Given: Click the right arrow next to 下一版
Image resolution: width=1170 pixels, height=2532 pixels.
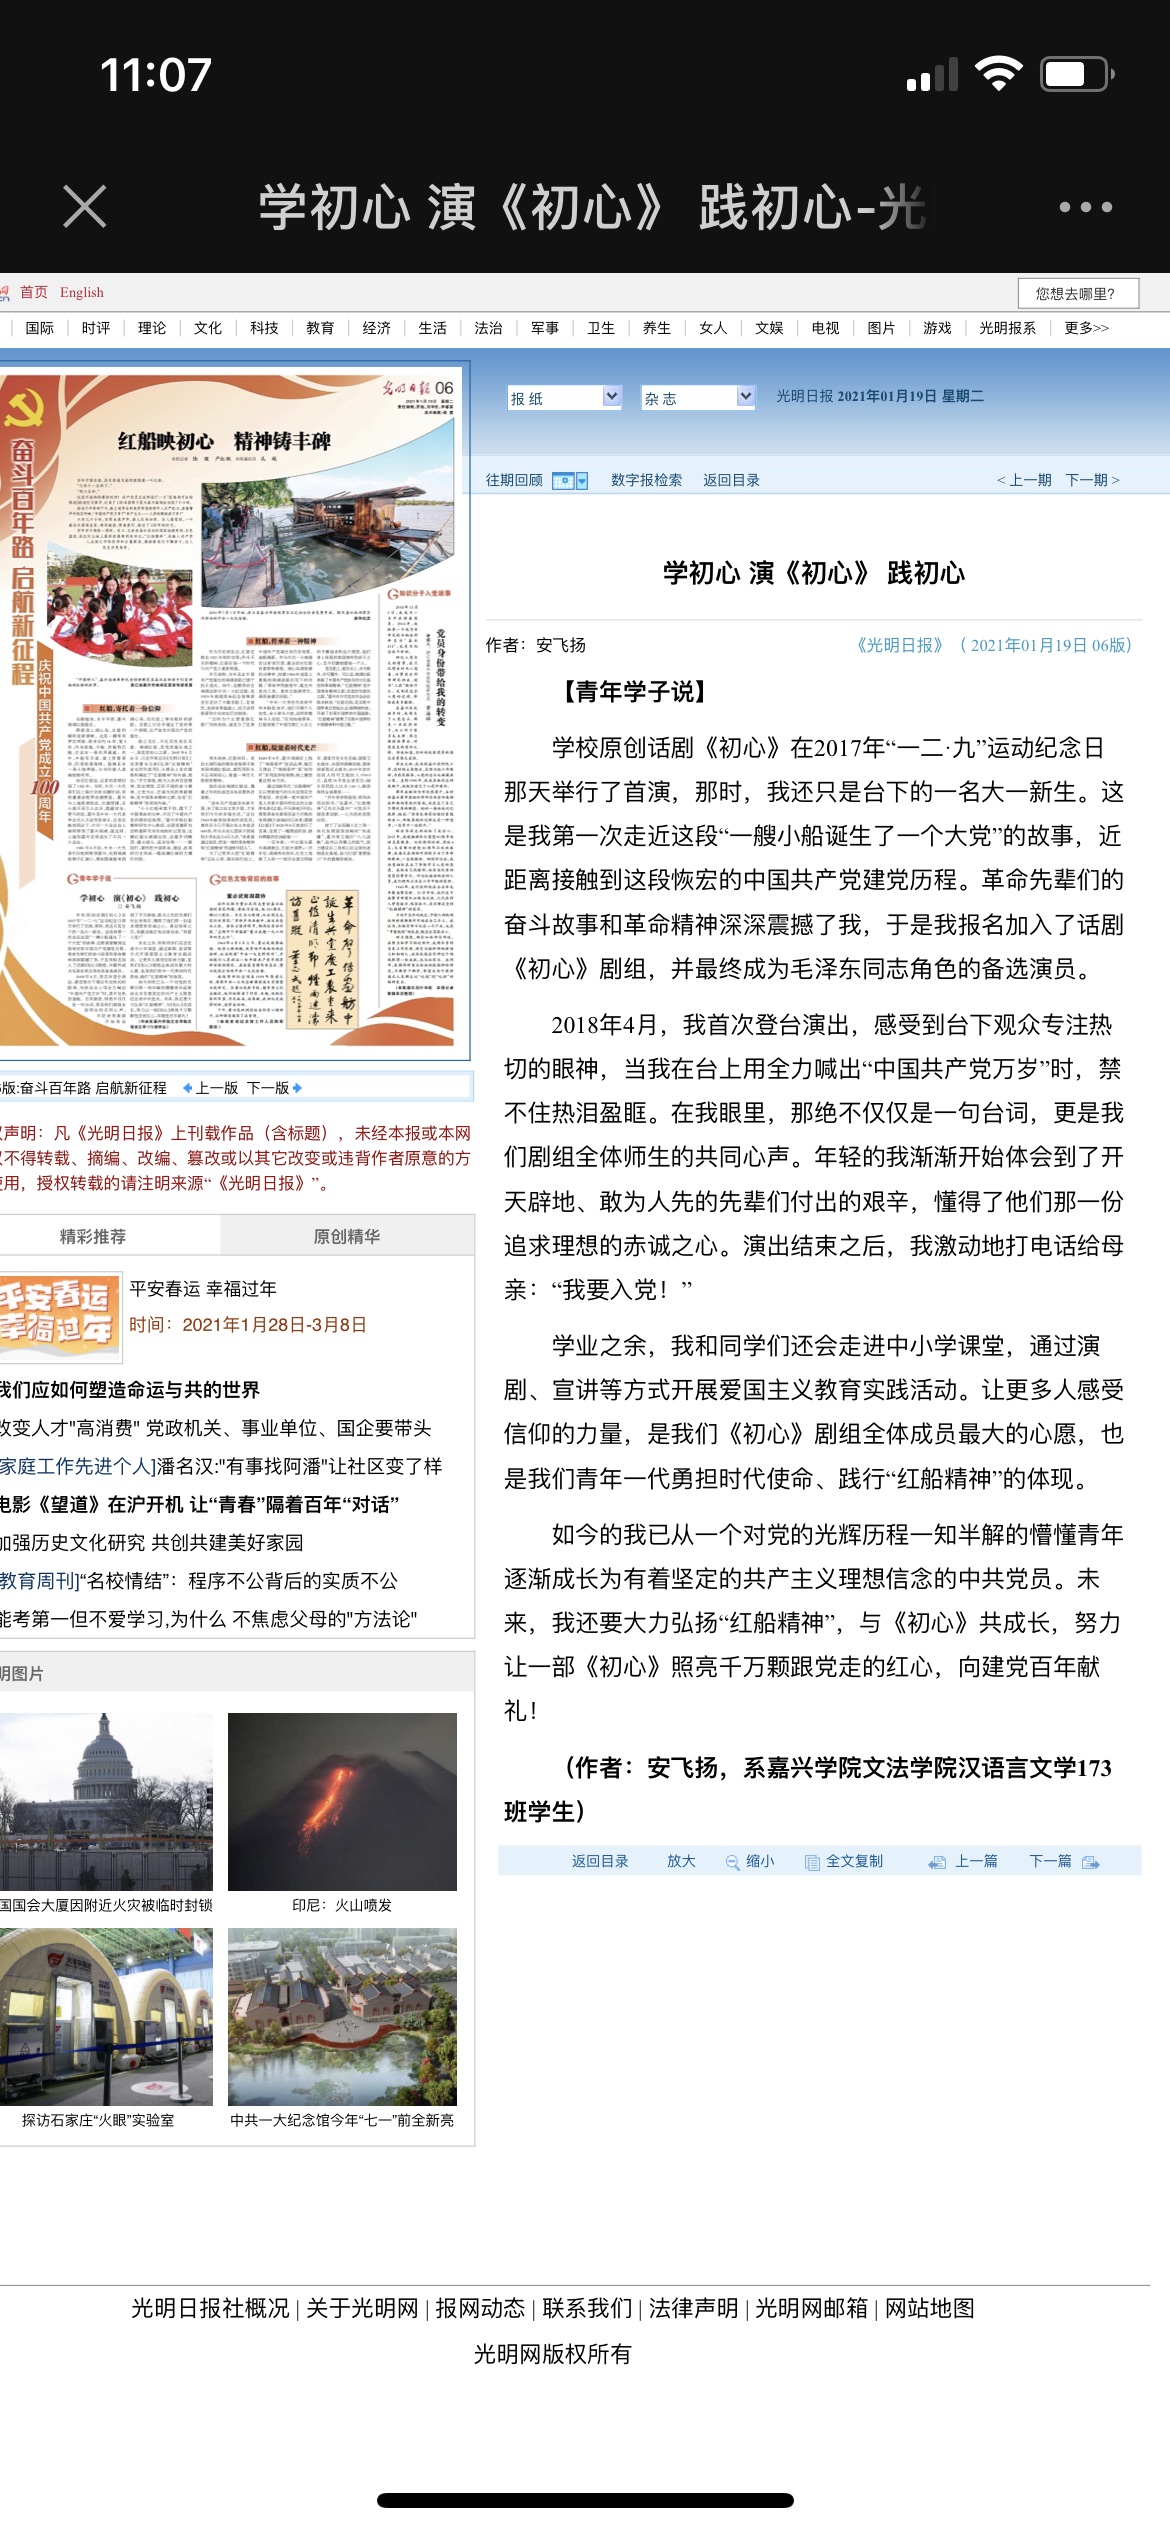Looking at the screenshot, I should 297,1088.
